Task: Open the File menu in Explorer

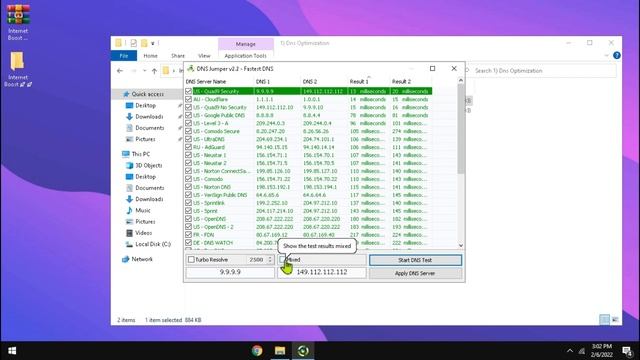Action: coord(124,56)
